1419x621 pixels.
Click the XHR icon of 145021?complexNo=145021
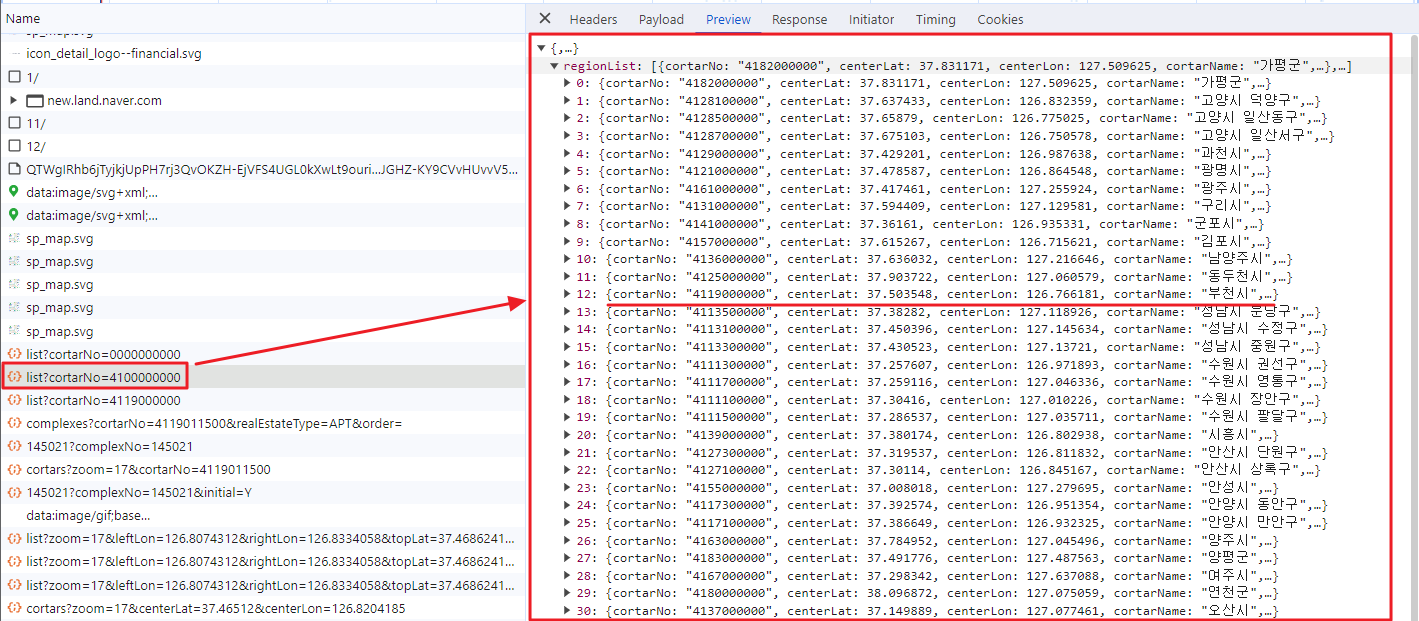(14, 446)
